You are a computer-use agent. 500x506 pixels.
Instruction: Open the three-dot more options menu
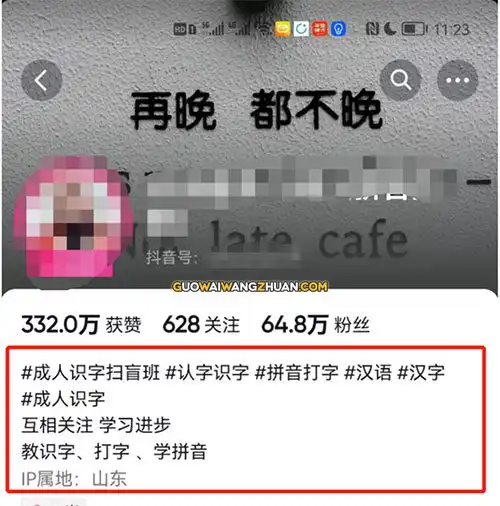[457, 80]
